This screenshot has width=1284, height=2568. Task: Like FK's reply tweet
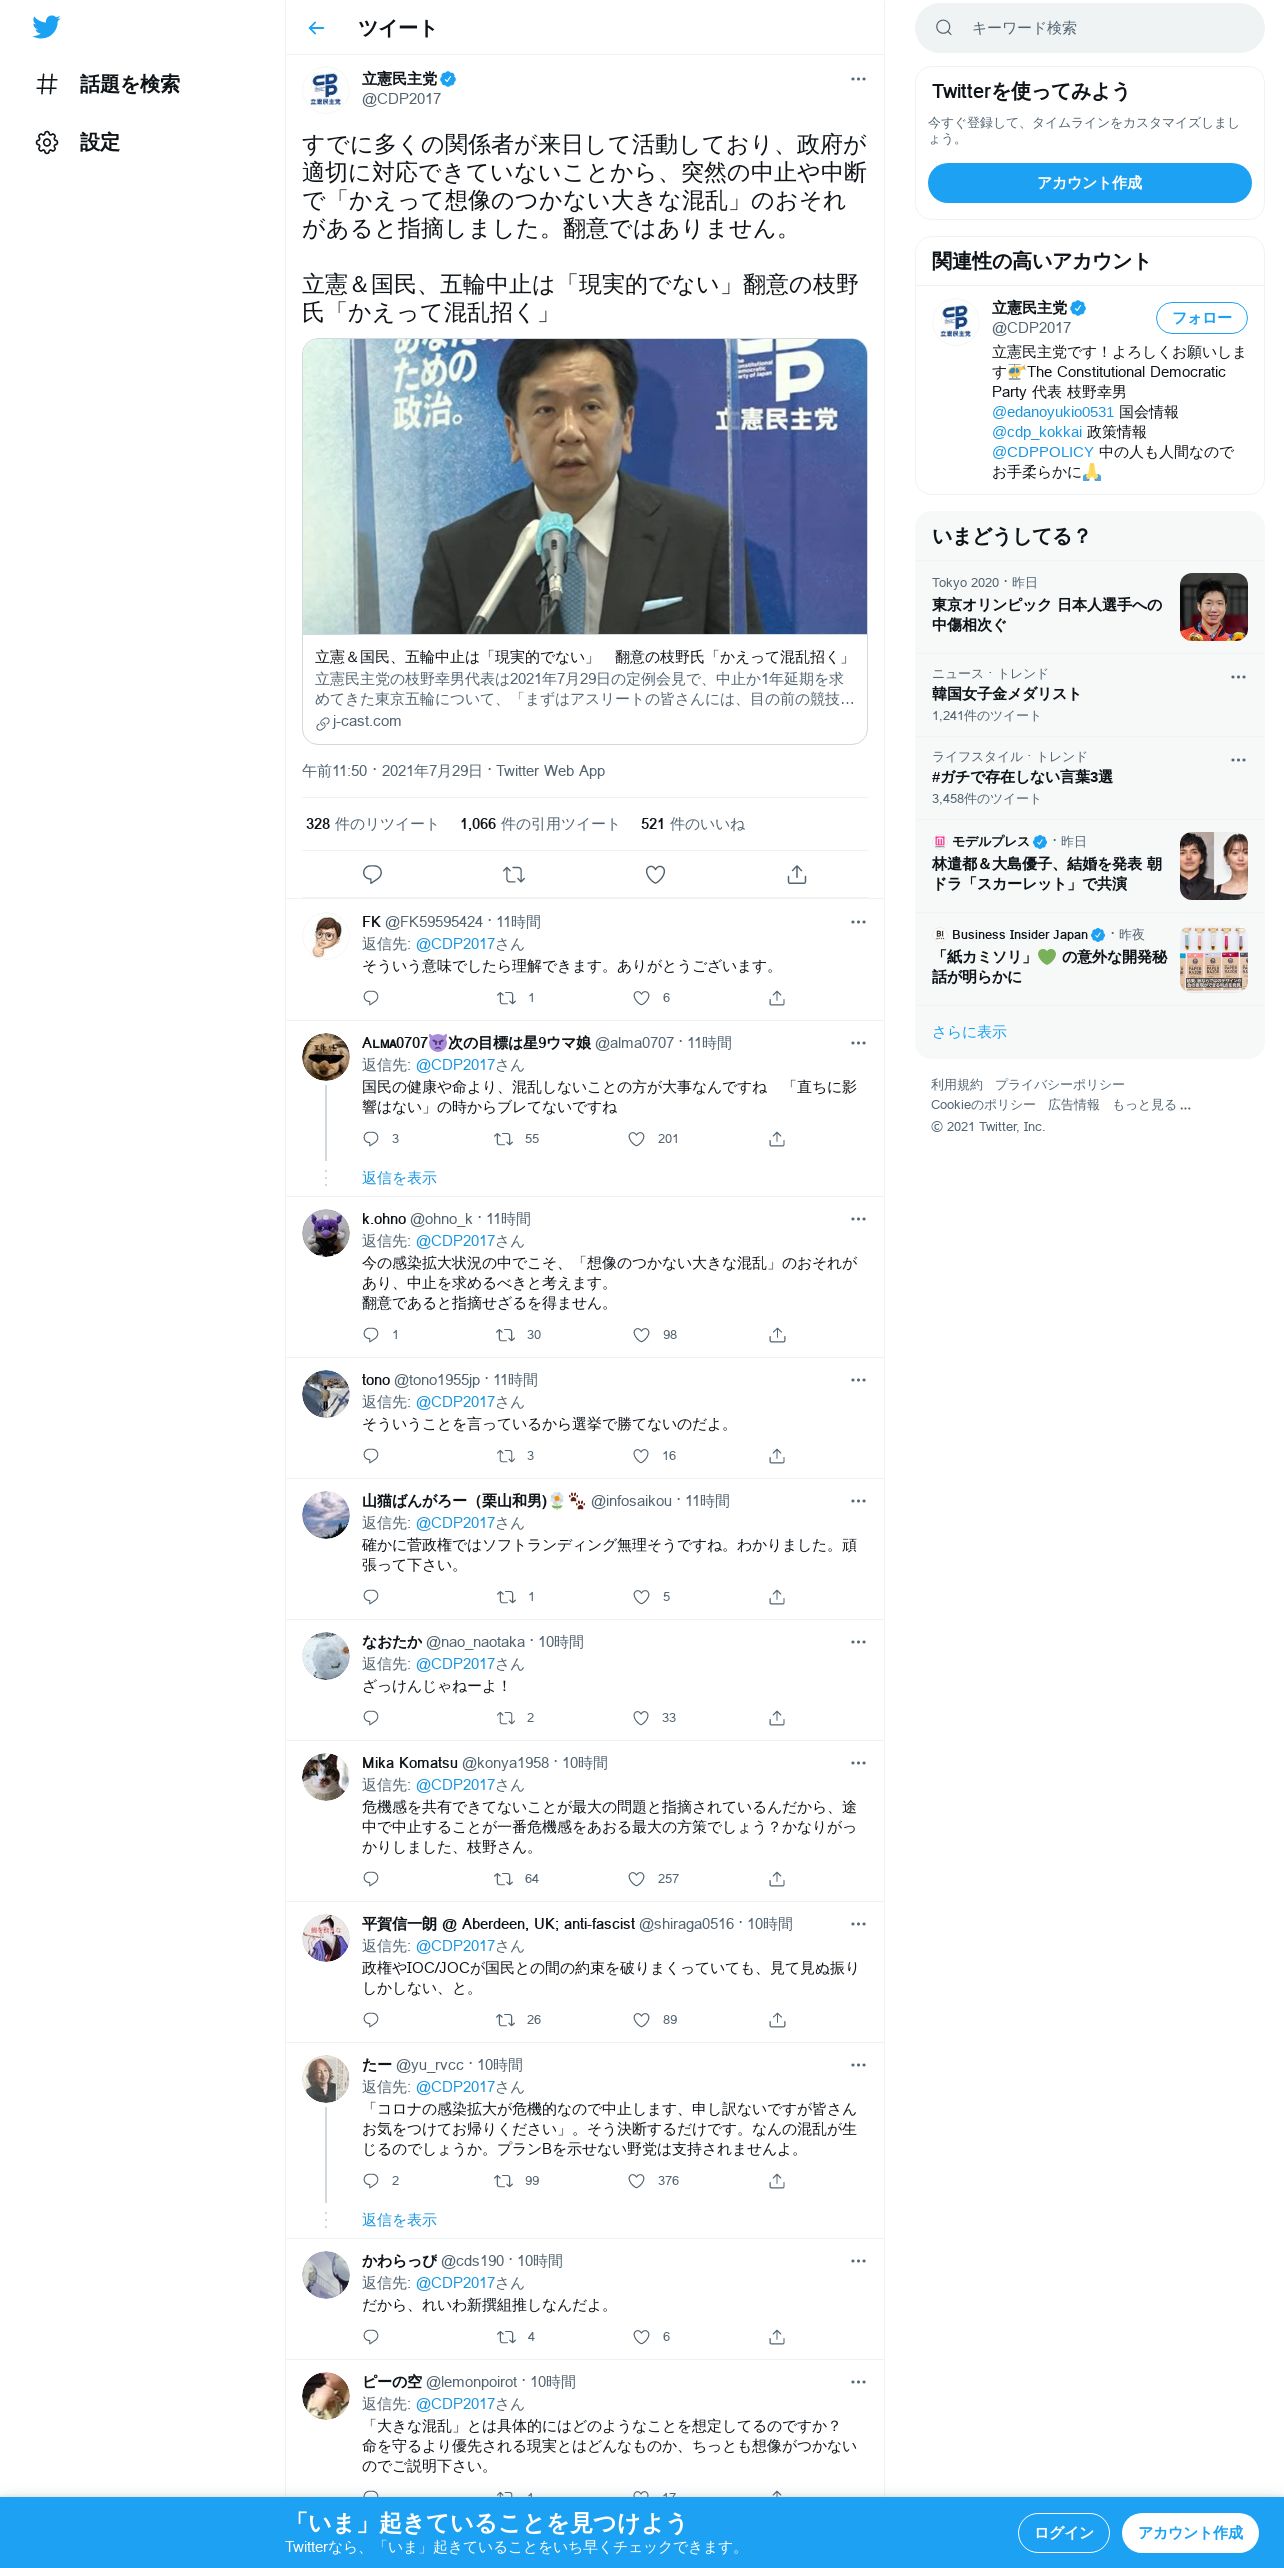(641, 998)
